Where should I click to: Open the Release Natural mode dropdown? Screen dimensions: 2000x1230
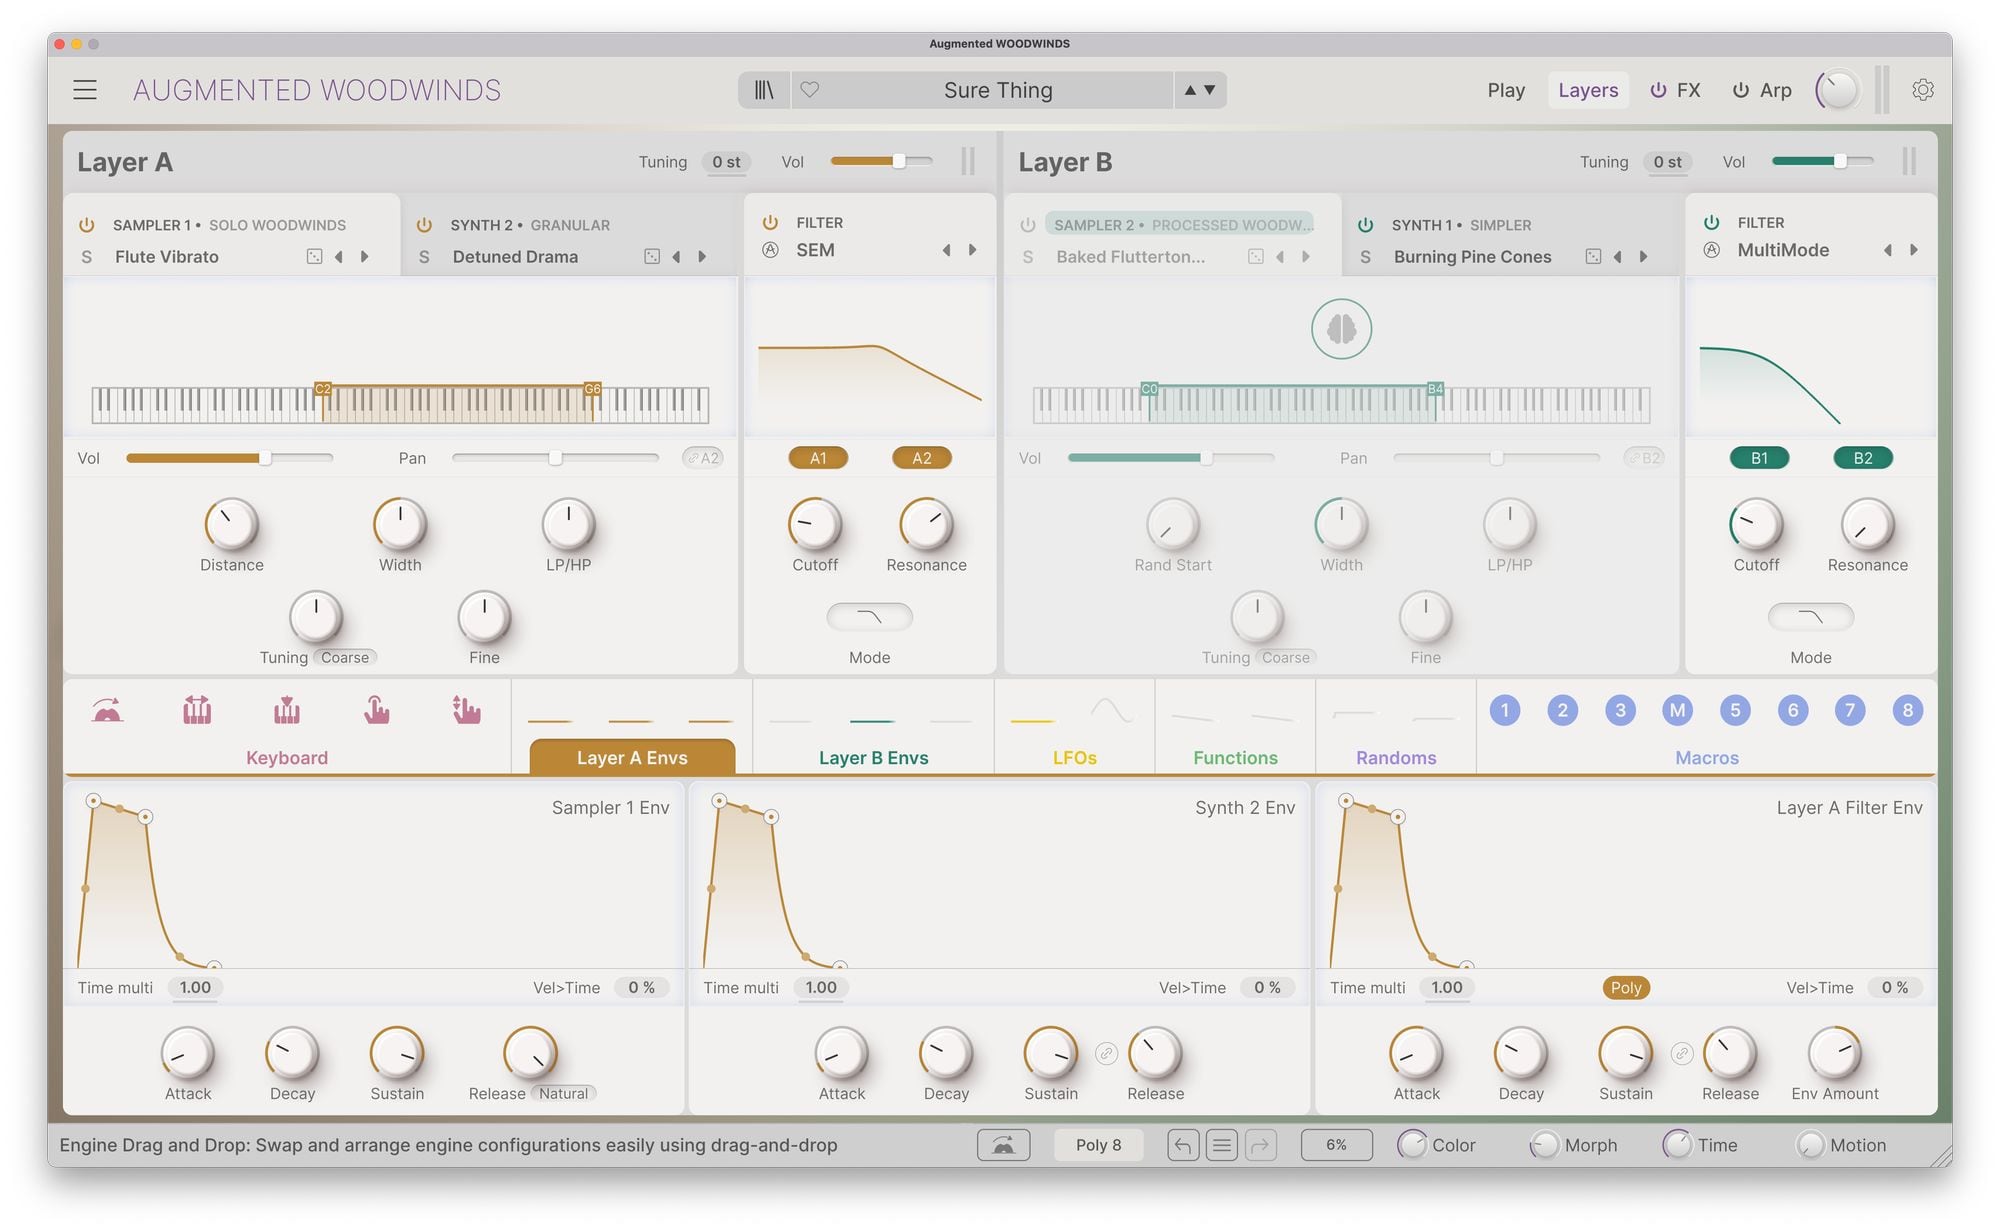click(563, 1094)
